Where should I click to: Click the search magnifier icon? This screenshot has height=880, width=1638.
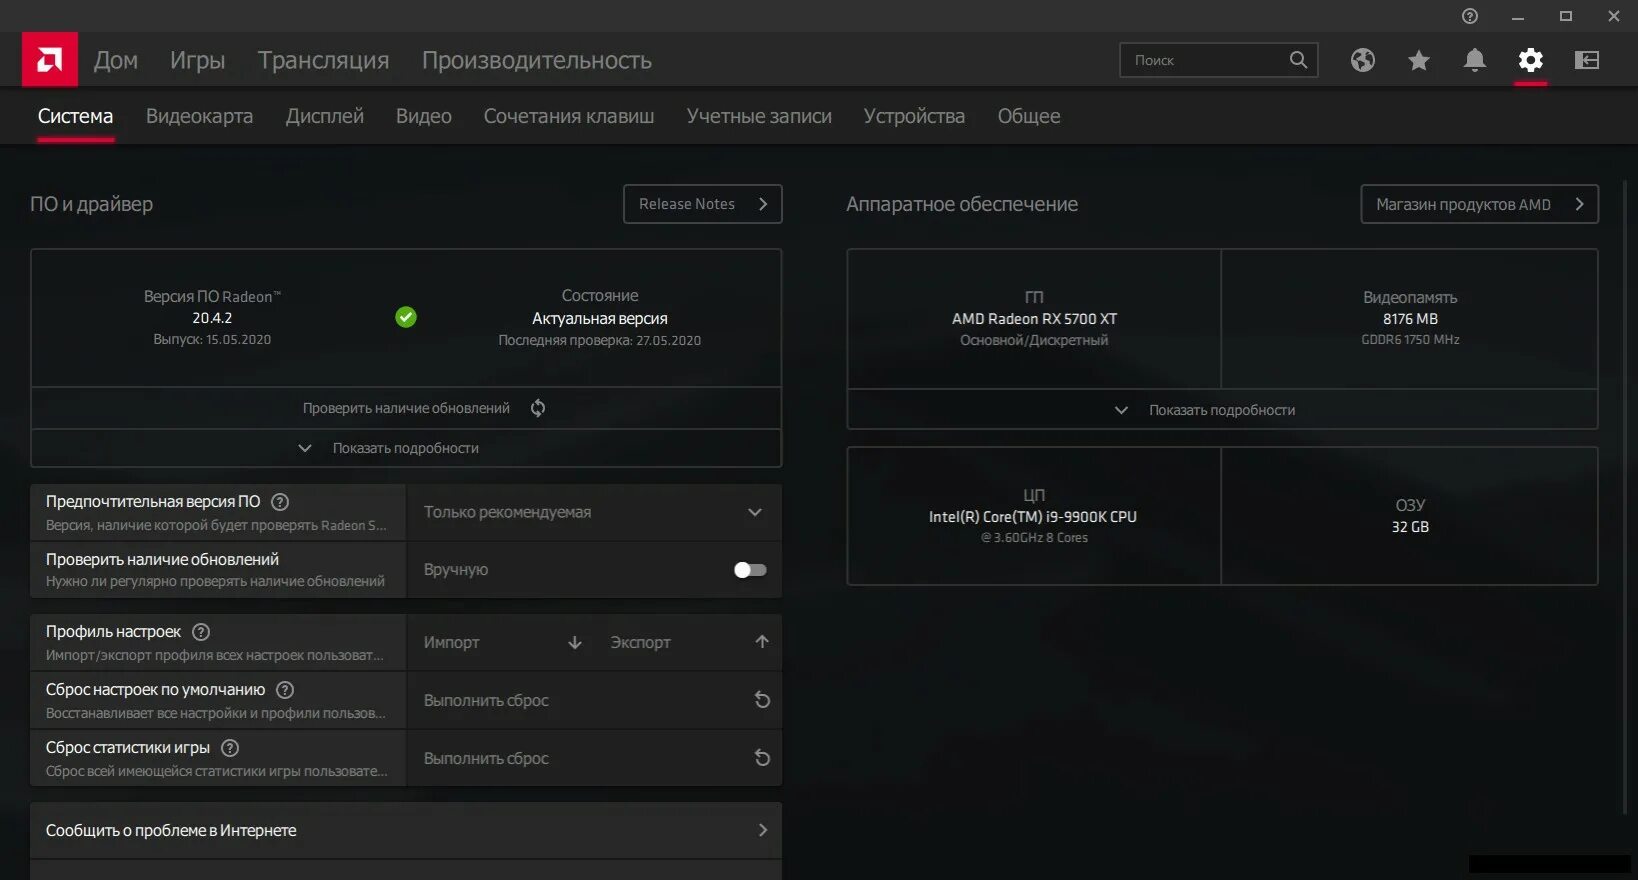pos(1298,60)
